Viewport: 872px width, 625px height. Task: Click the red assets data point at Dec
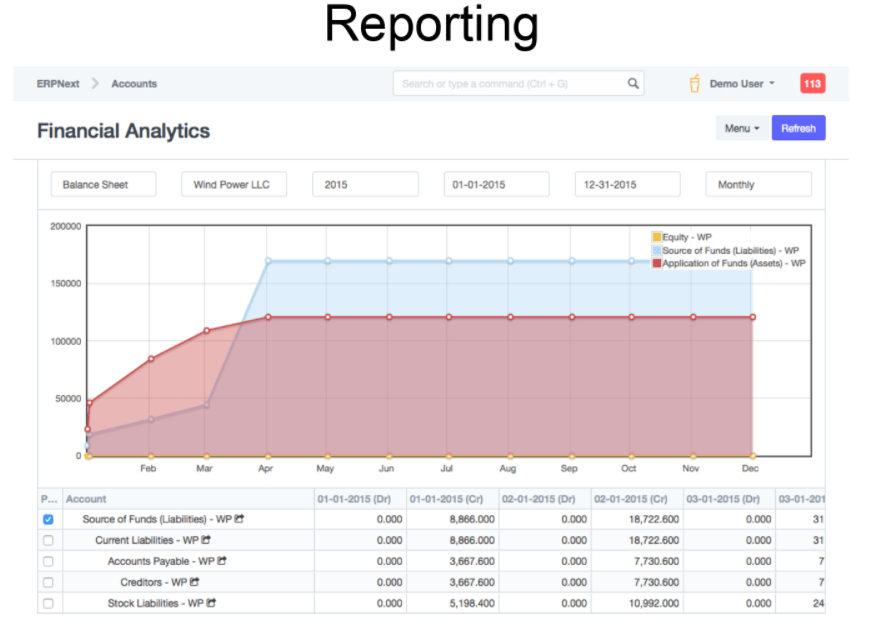(x=752, y=317)
